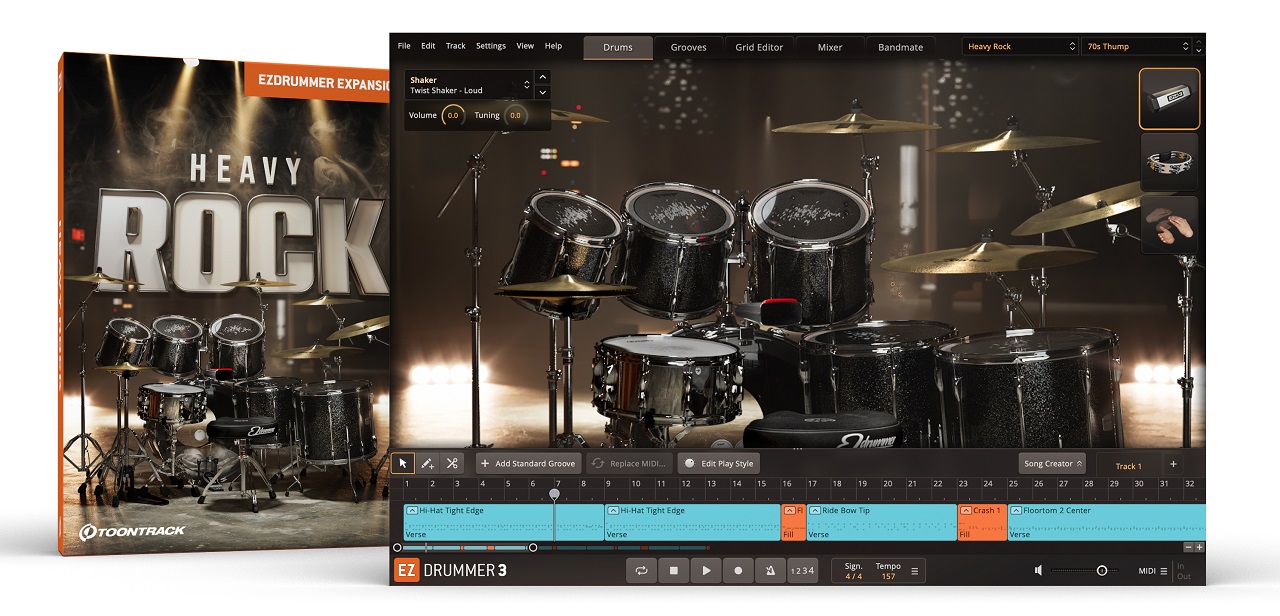The width and height of the screenshot is (1280, 616).
Task: Start playback with the play button
Action: pyautogui.click(x=706, y=570)
